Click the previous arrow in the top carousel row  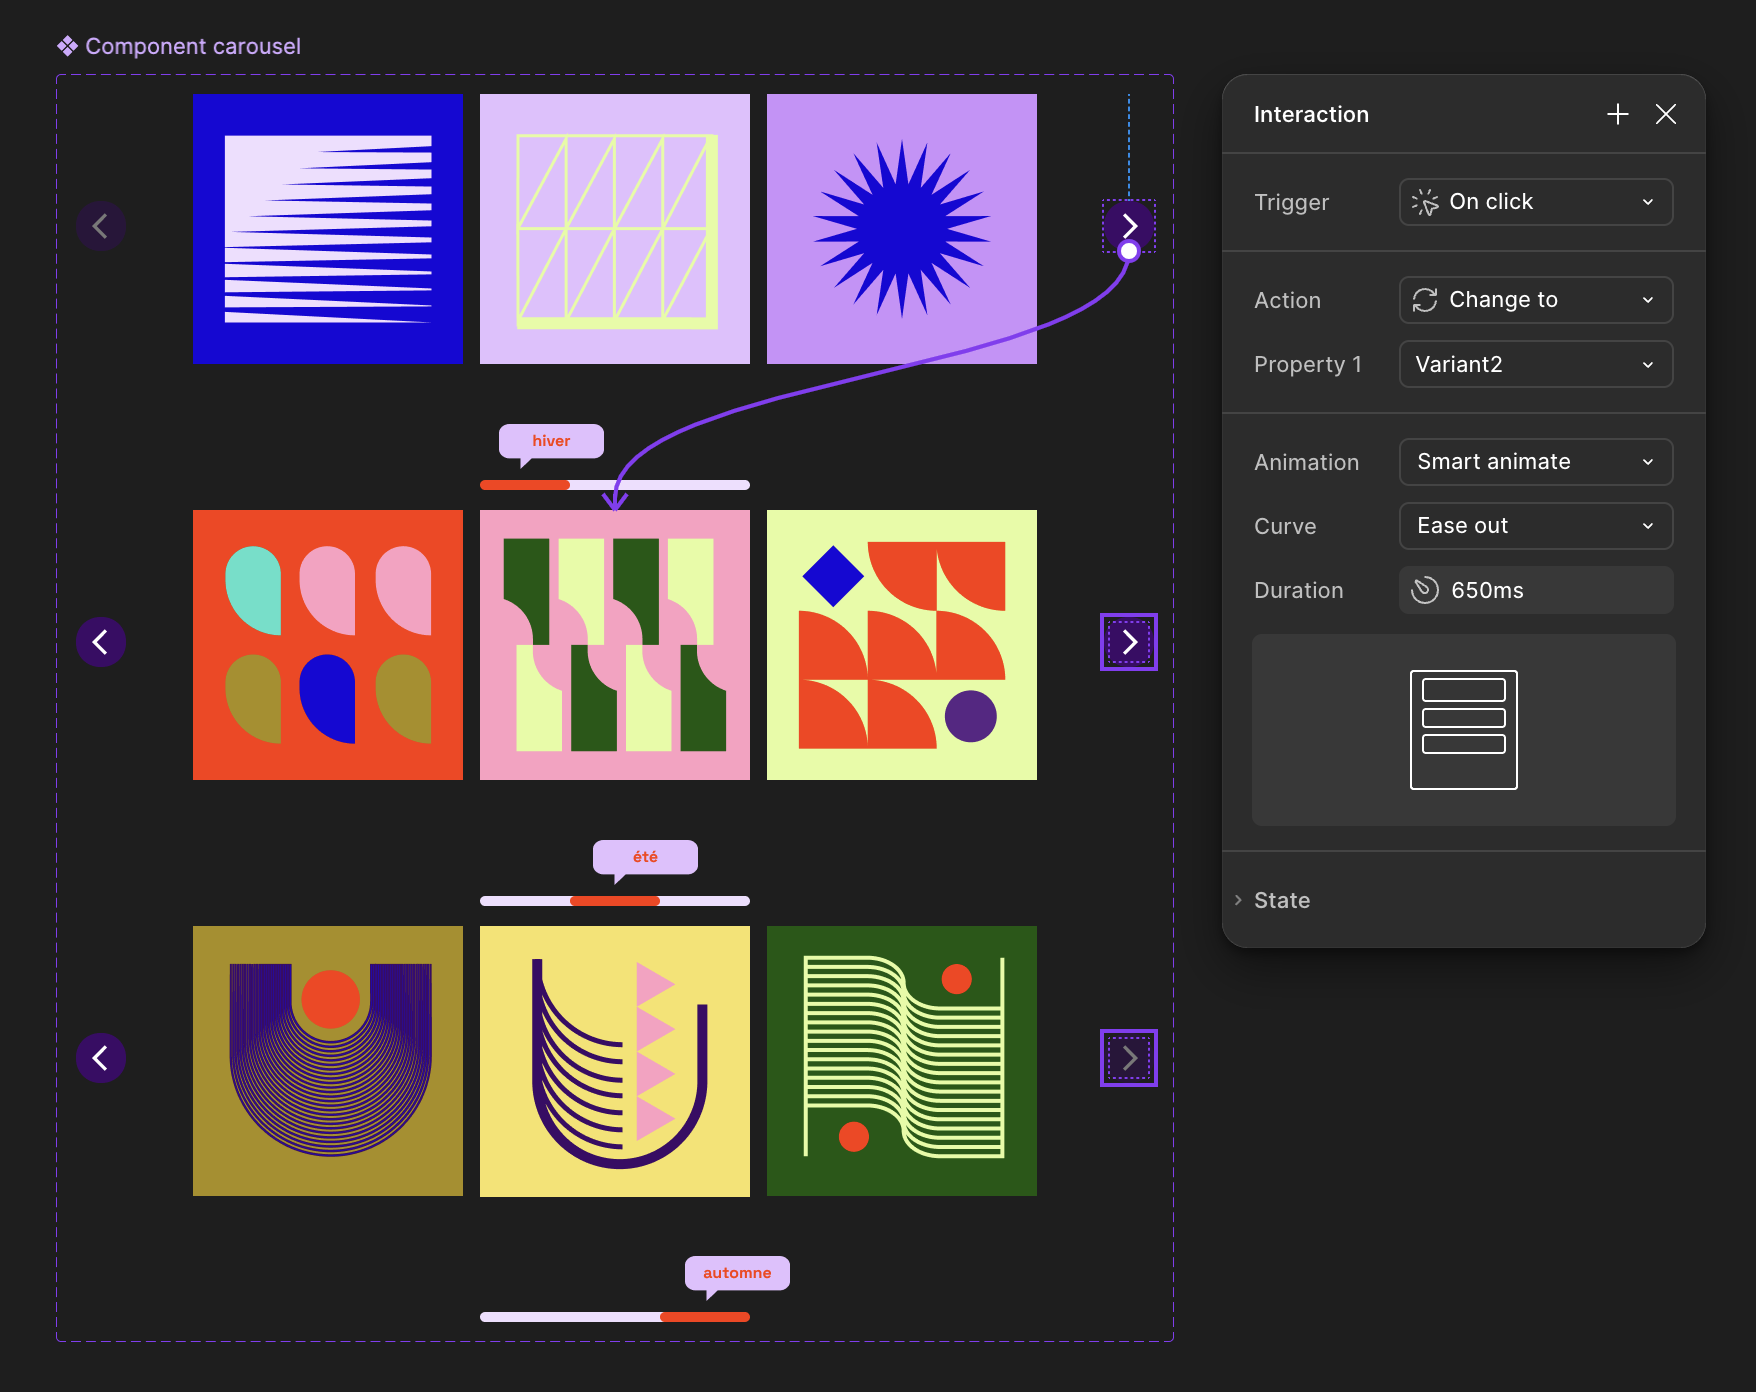[100, 226]
